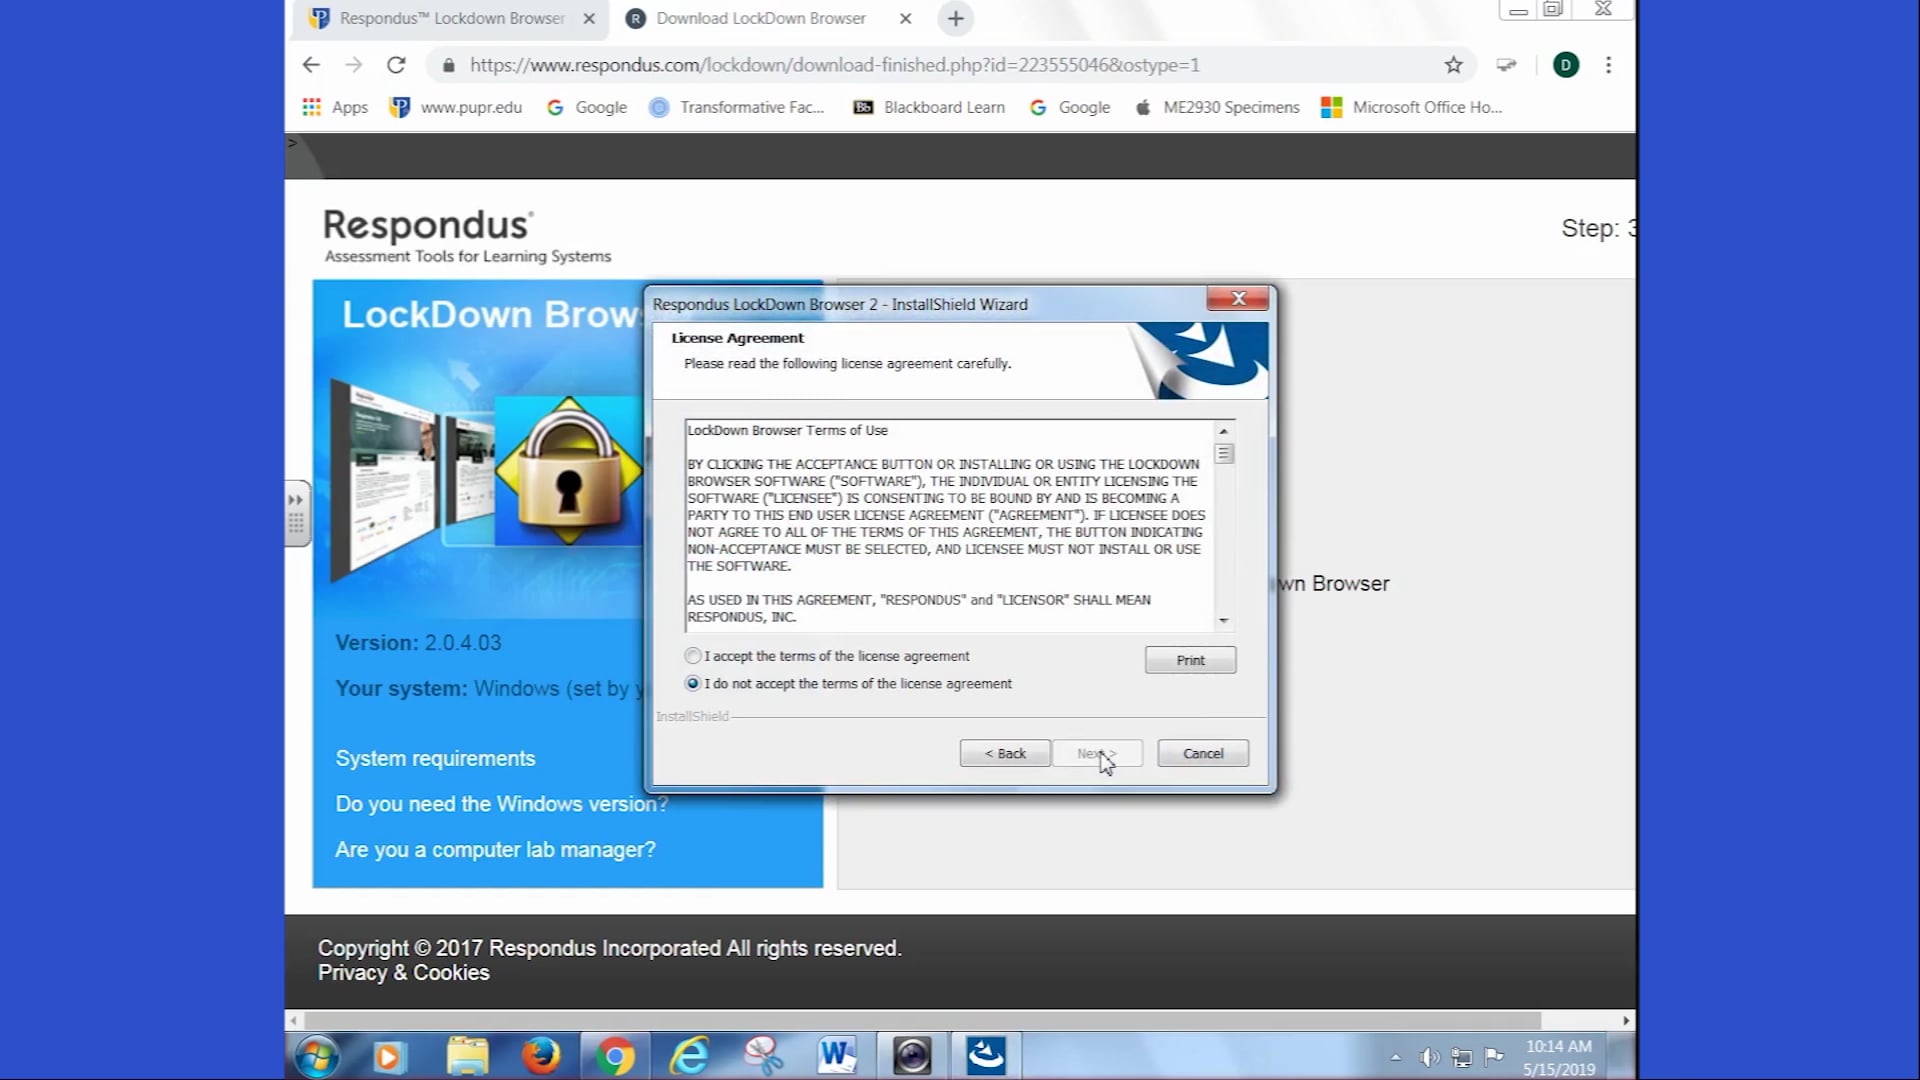Image resolution: width=1920 pixels, height=1080 pixels.
Task: Select 'I accept the terms of the license agreement'
Action: point(693,655)
